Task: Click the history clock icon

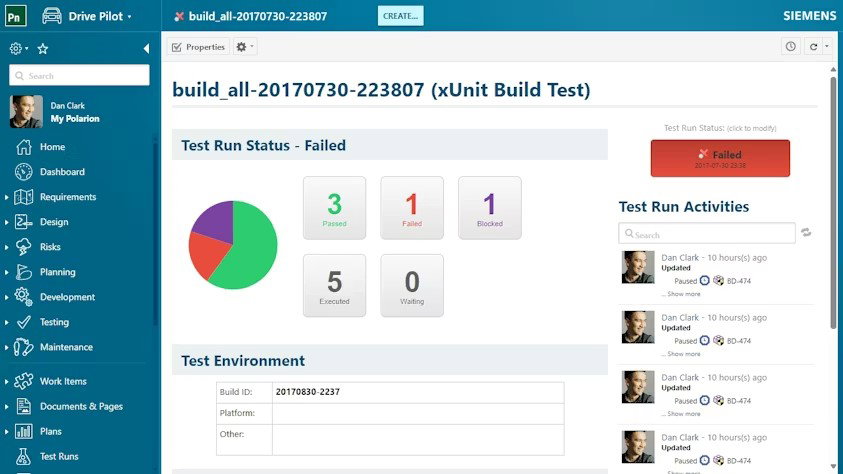Action: click(x=790, y=46)
